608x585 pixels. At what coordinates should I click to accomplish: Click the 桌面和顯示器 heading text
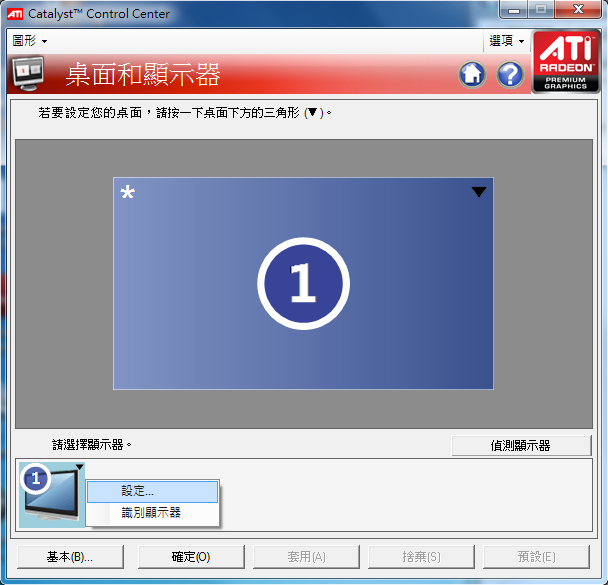point(143,74)
